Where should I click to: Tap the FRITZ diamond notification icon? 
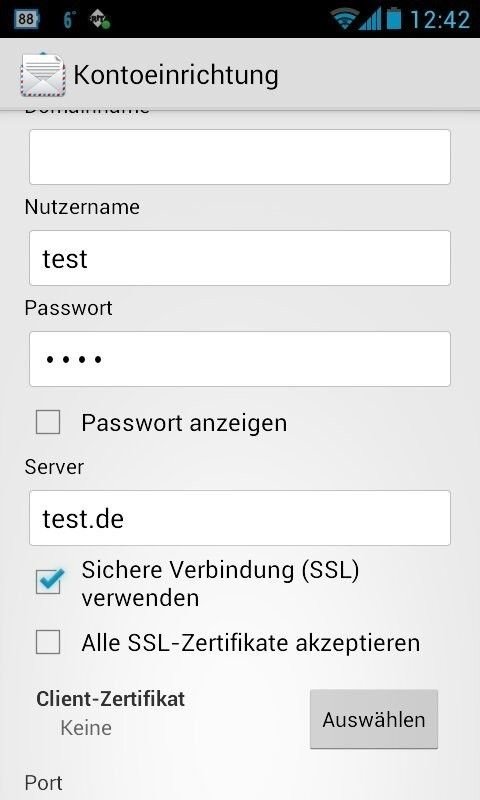coord(99,20)
